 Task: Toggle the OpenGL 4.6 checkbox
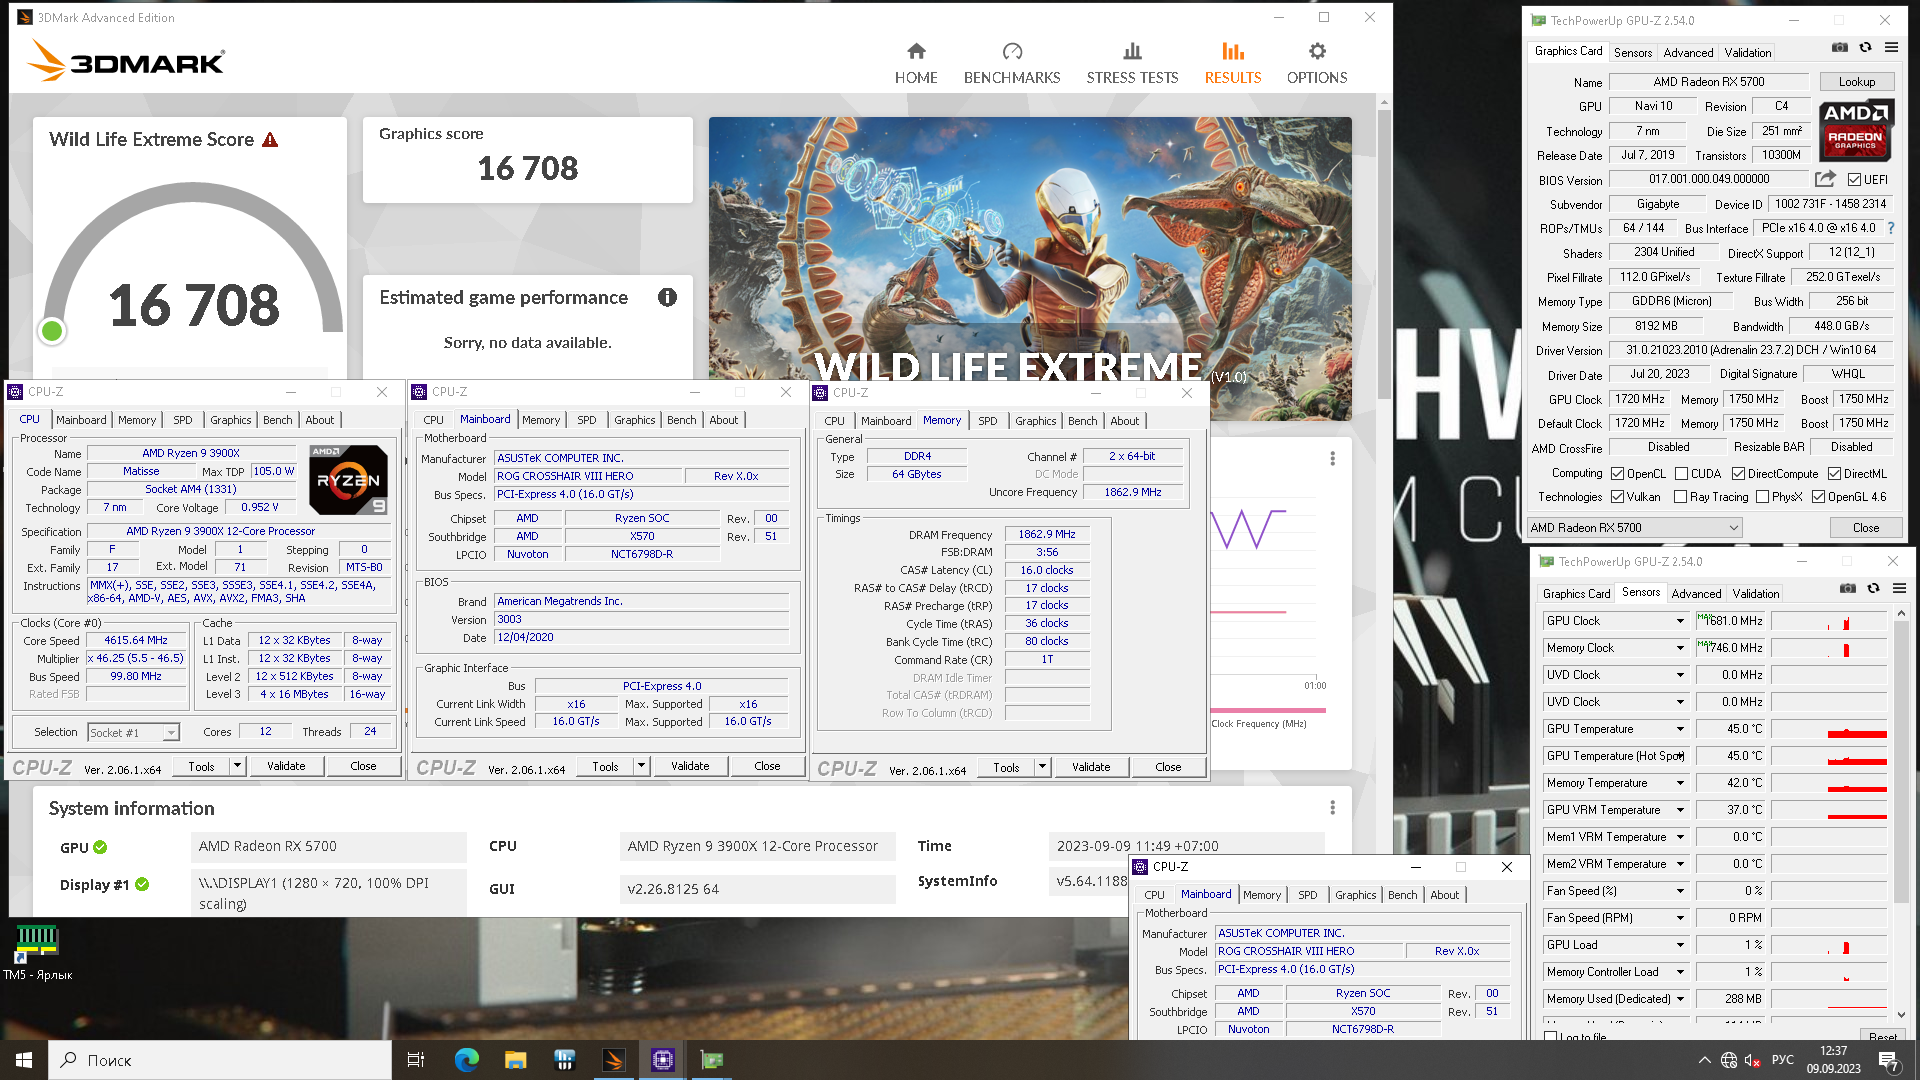coord(1818,497)
